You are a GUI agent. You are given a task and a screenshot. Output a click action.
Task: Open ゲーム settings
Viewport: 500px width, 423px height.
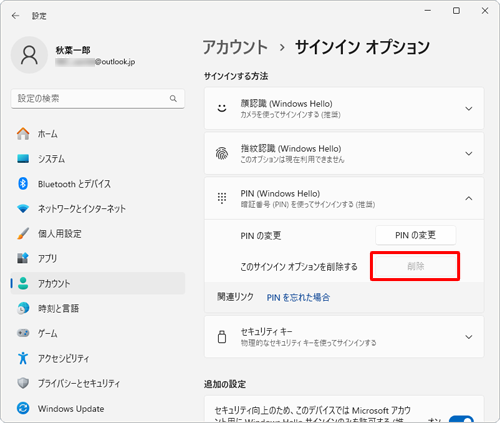(98, 333)
